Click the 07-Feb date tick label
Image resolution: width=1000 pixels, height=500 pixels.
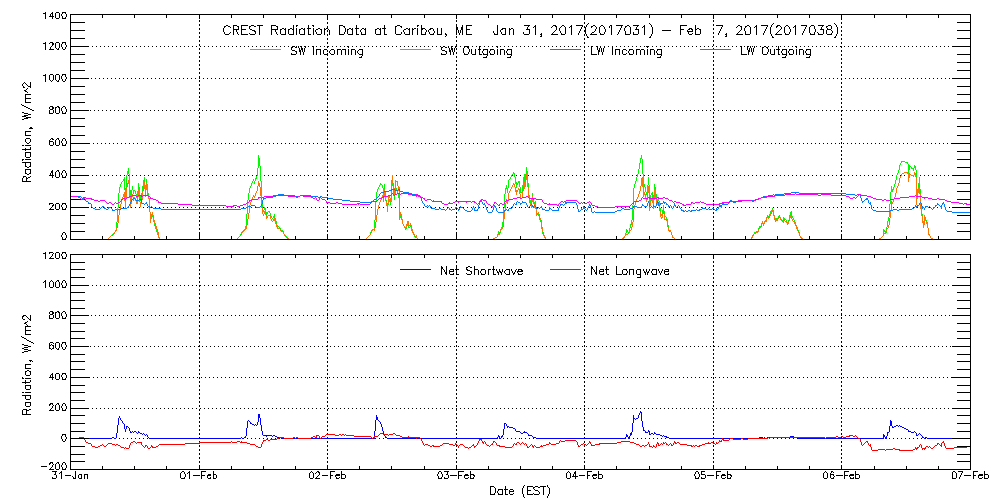(x=968, y=477)
